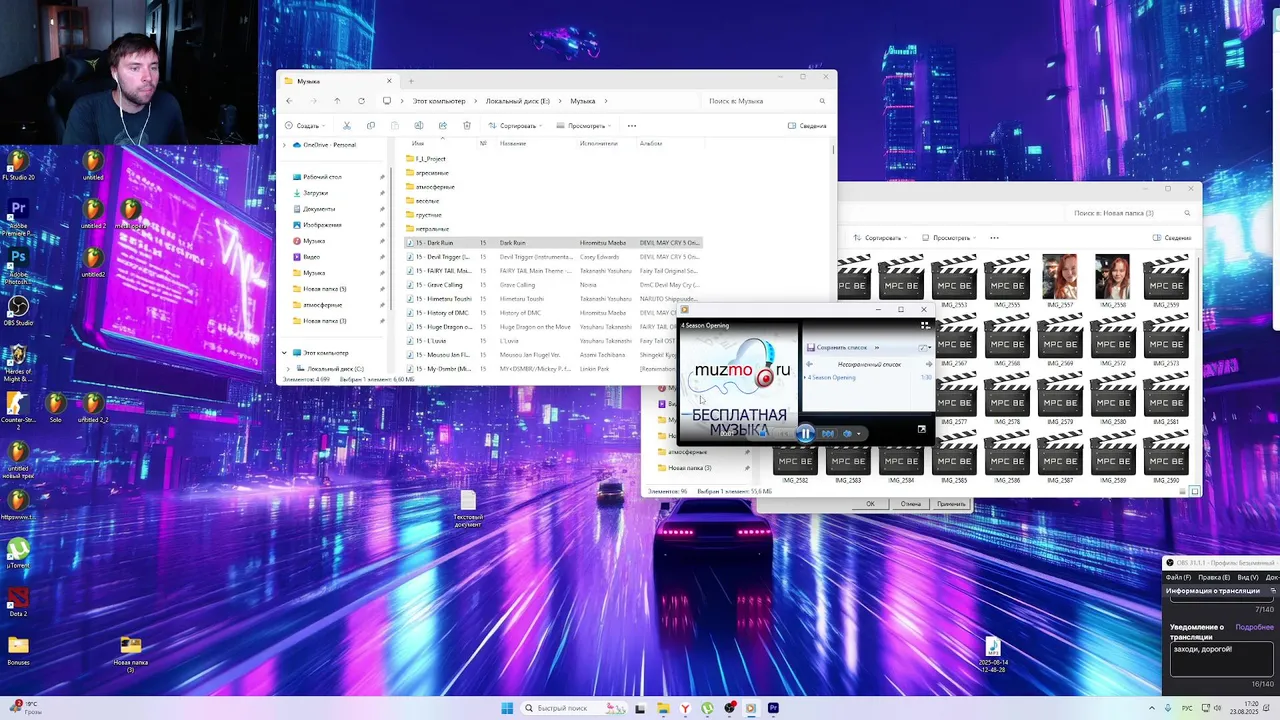The image size is (1280, 720).
Task: Add a new tab in Музыка Explorer
Action: tap(411, 81)
